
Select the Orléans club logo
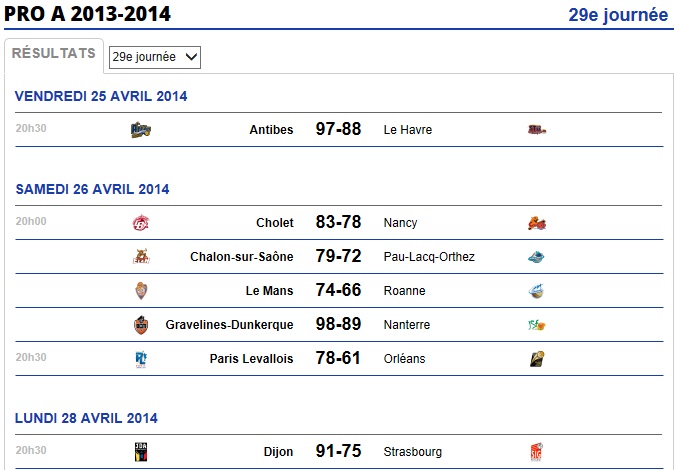537,359
